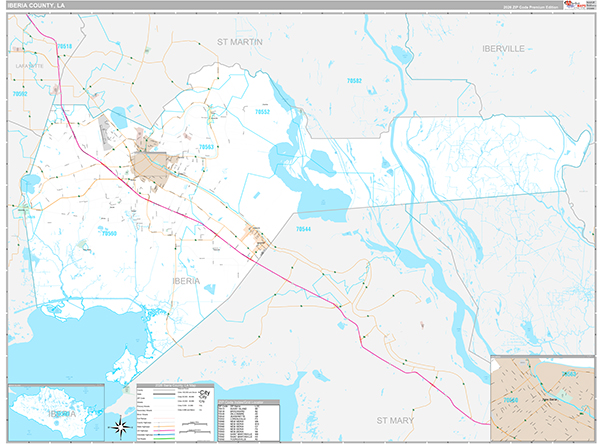Click the ST MARTIN county label
600x444 pixels.
pos(240,42)
